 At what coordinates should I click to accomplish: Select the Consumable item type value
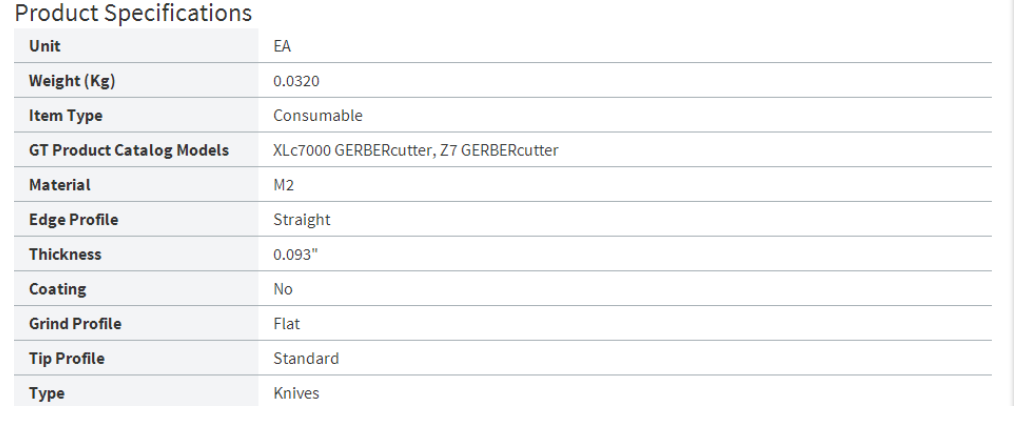318,116
